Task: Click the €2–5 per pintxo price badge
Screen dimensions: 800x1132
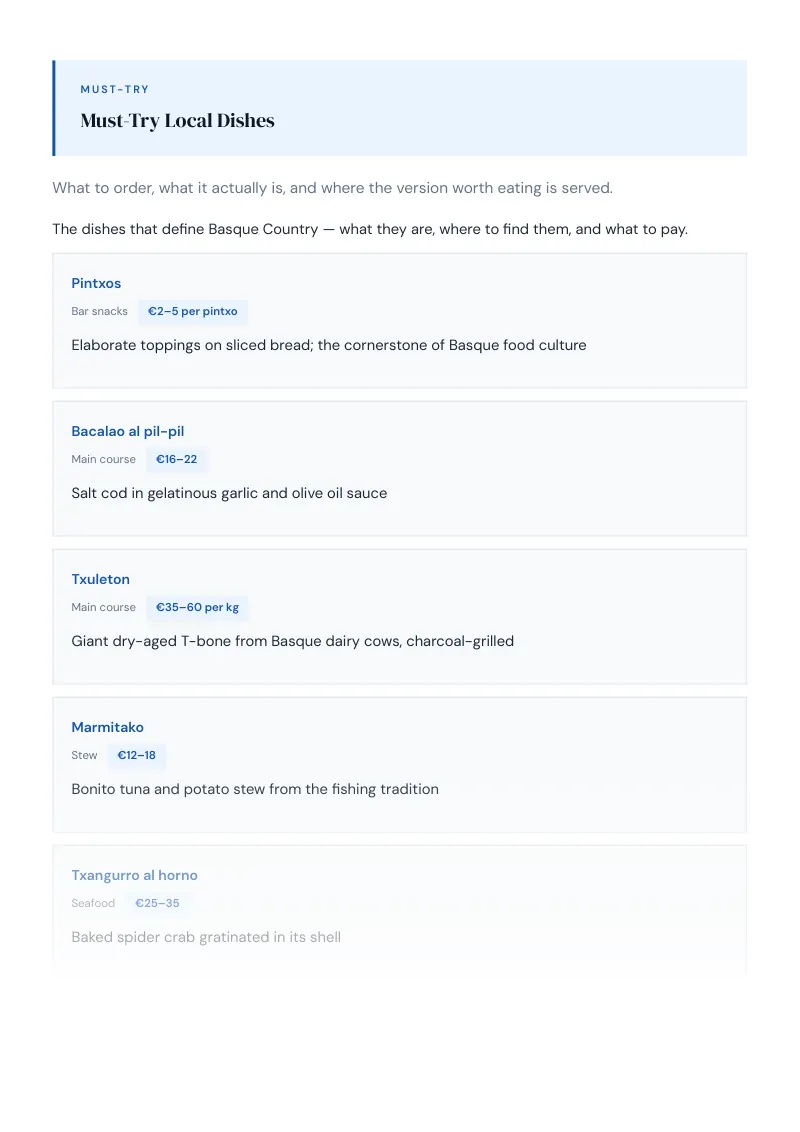Action: click(x=193, y=311)
